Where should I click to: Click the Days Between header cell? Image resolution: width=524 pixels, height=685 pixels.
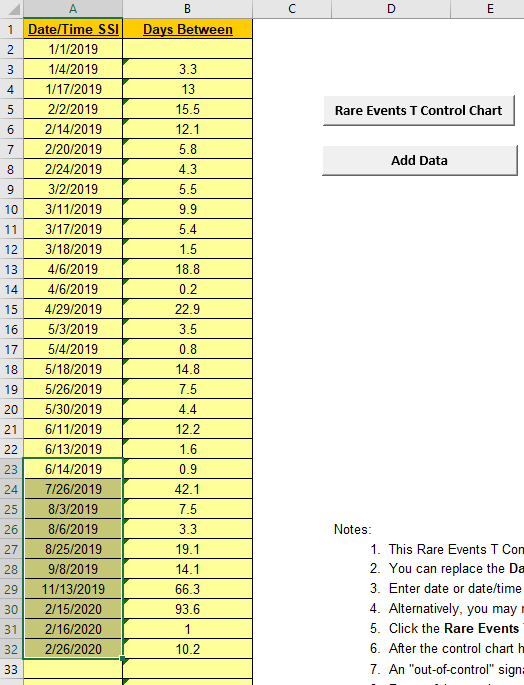(x=187, y=29)
